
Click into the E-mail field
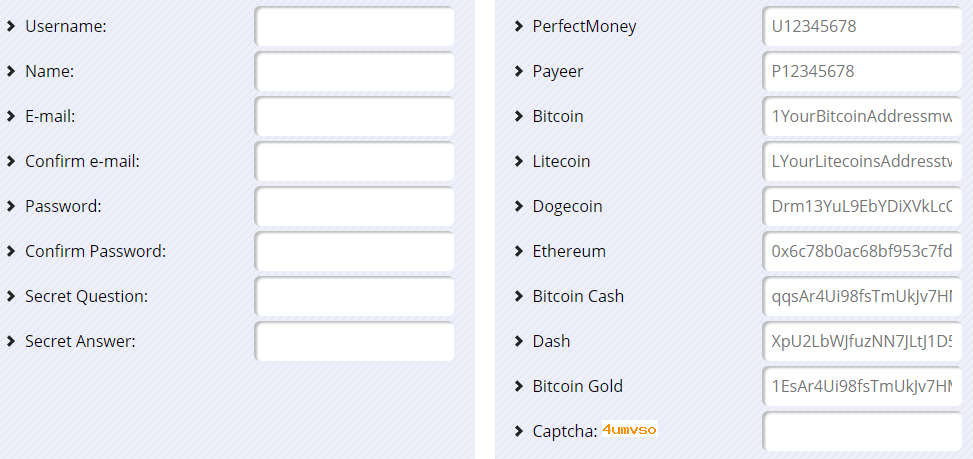(354, 117)
